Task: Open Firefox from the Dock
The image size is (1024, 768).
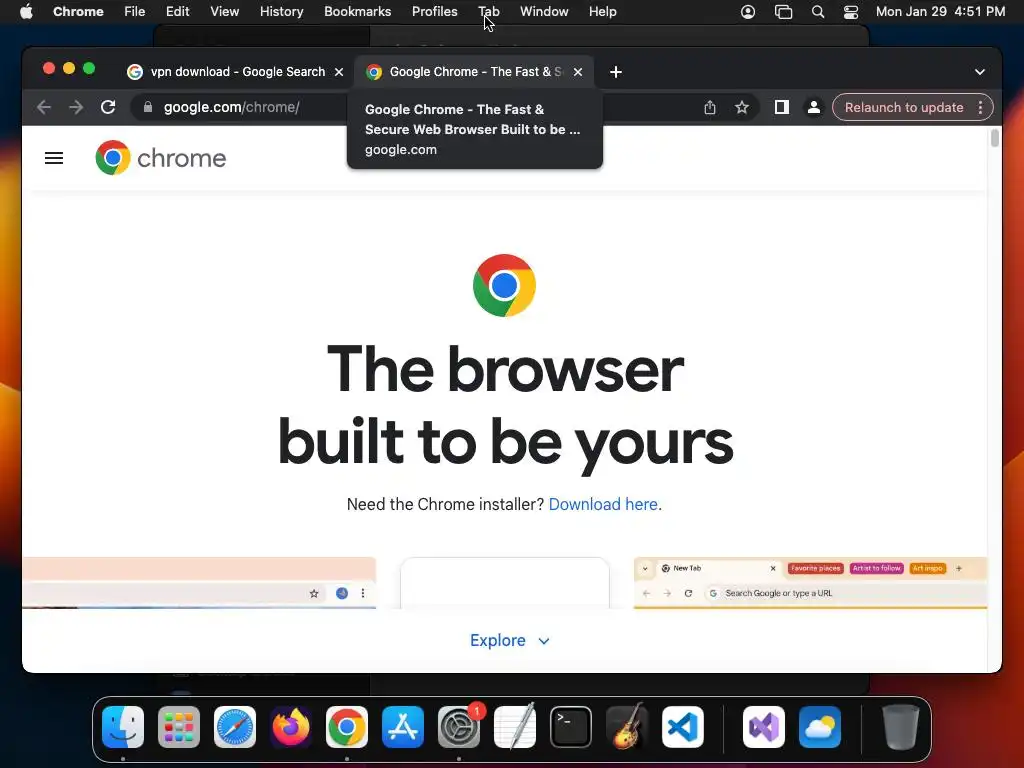Action: tap(291, 727)
